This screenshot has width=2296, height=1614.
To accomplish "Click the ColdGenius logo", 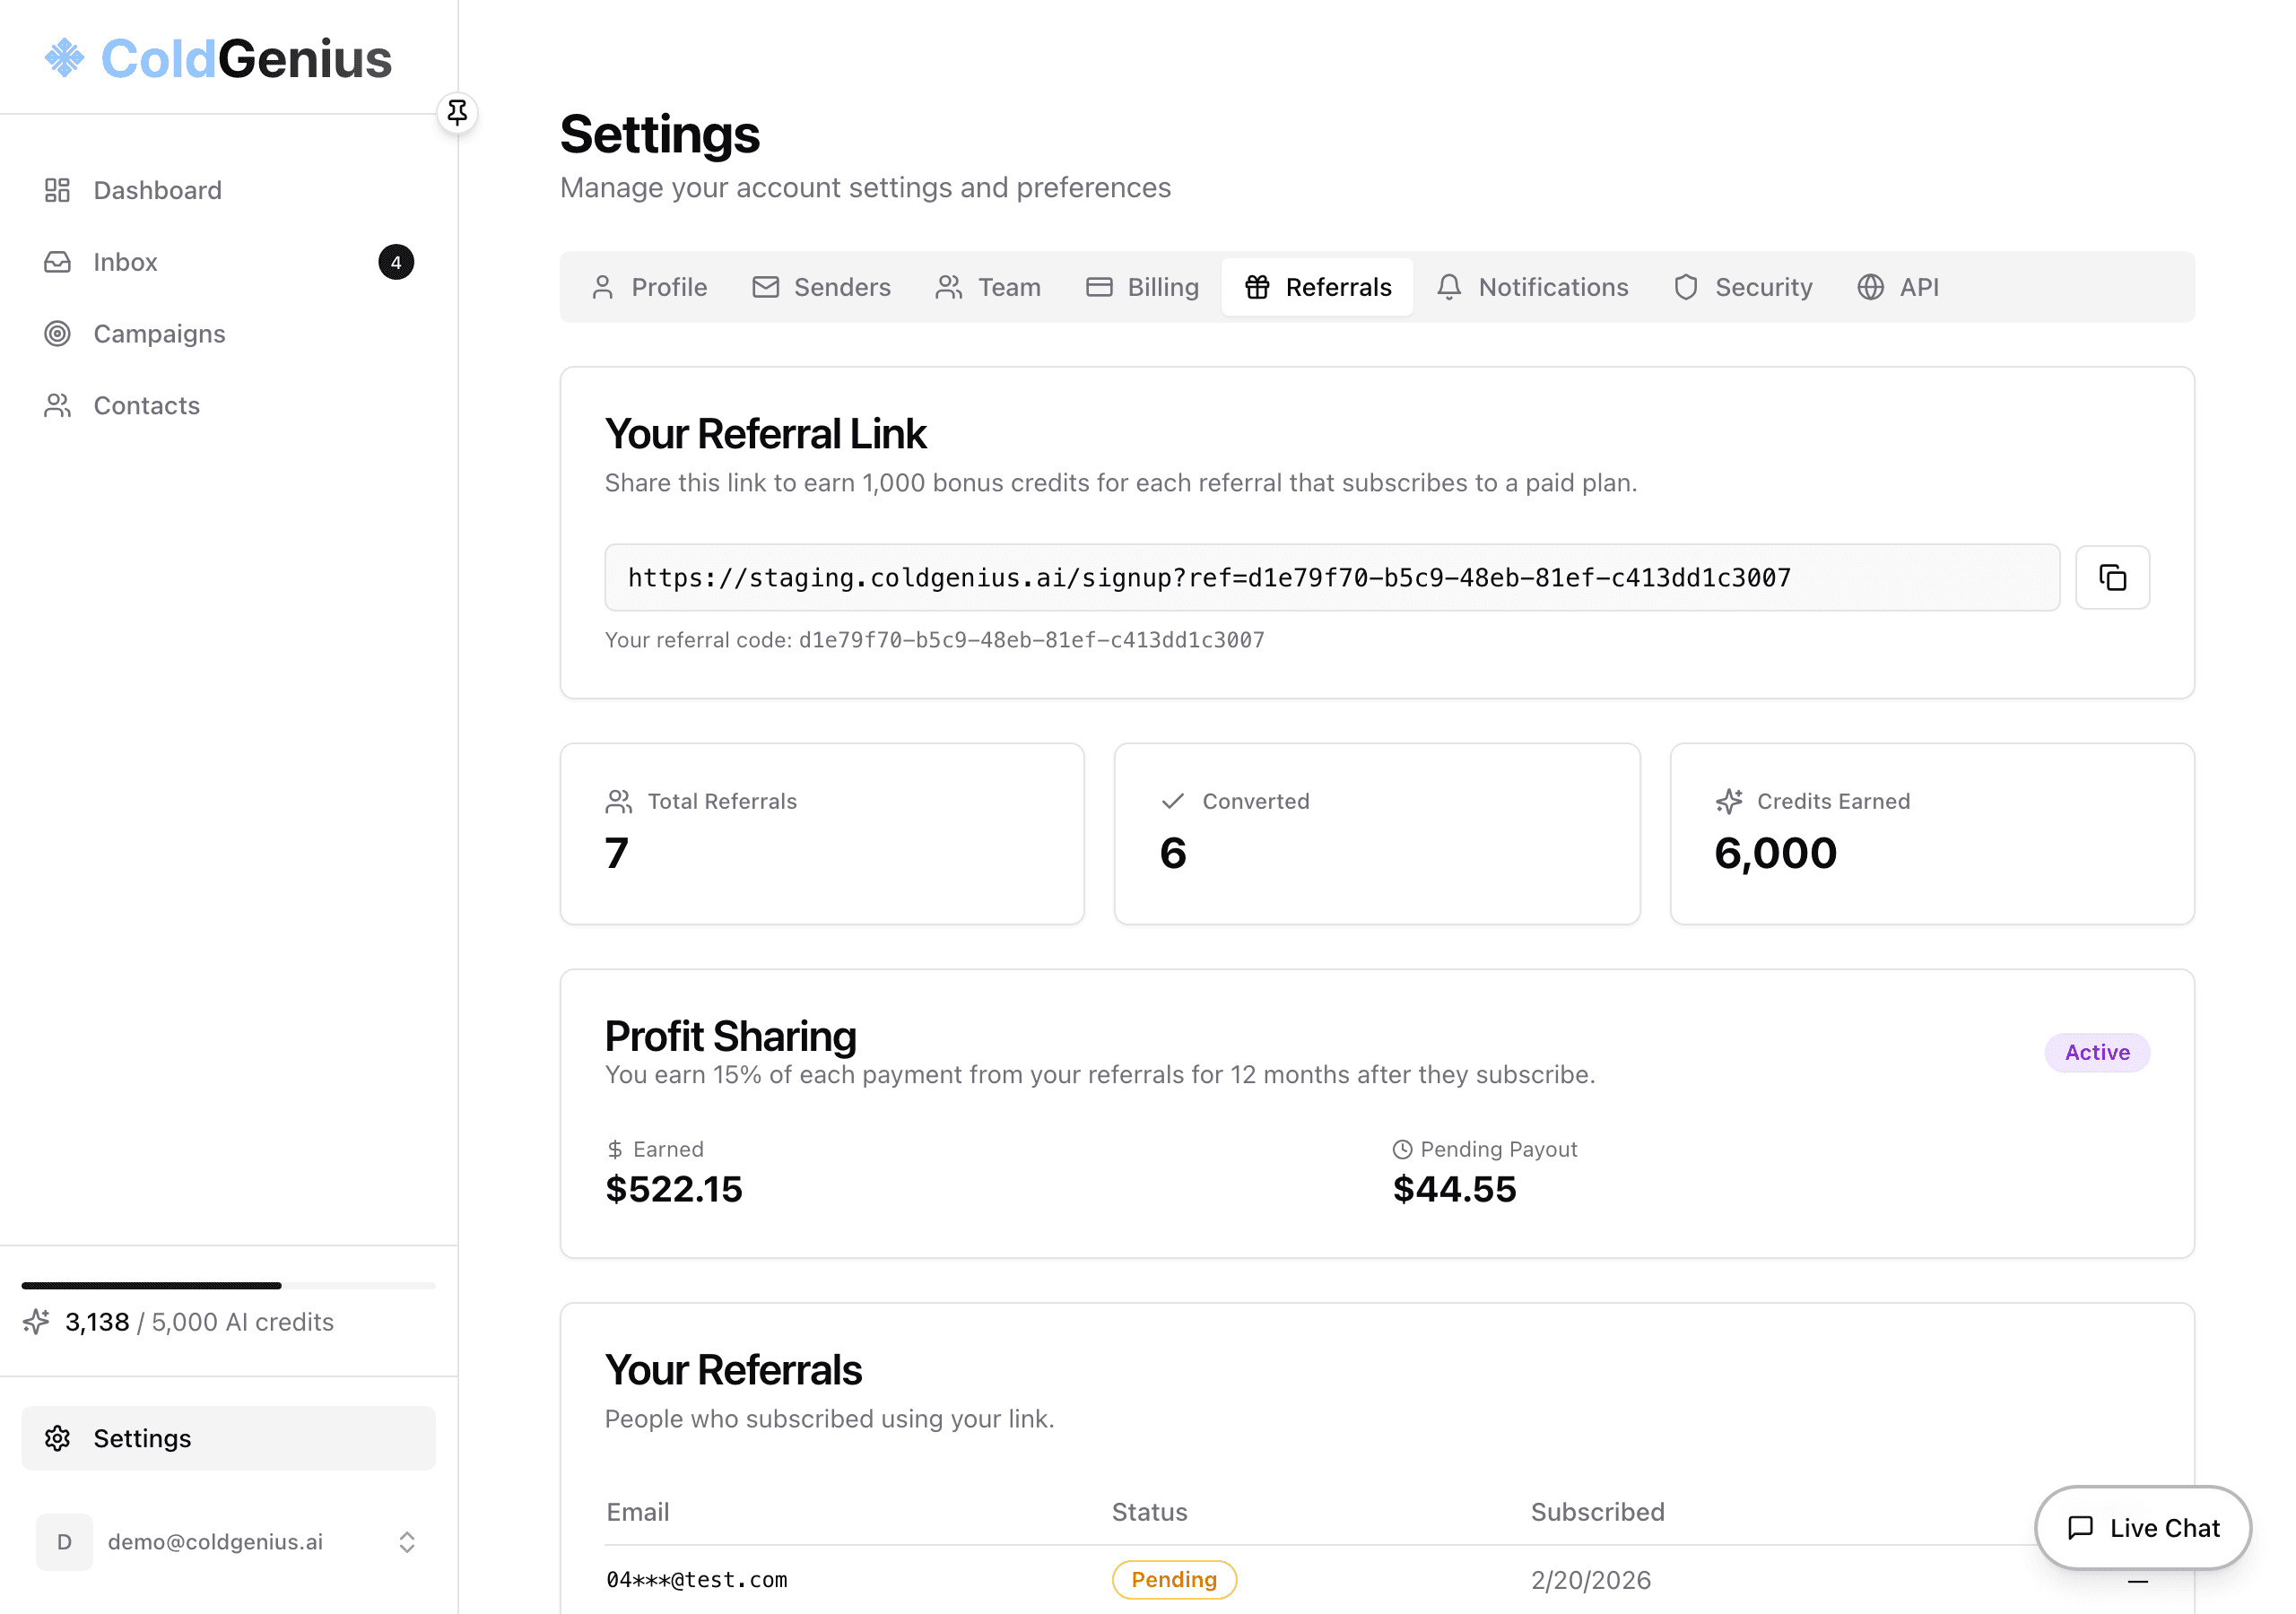I will coord(218,58).
